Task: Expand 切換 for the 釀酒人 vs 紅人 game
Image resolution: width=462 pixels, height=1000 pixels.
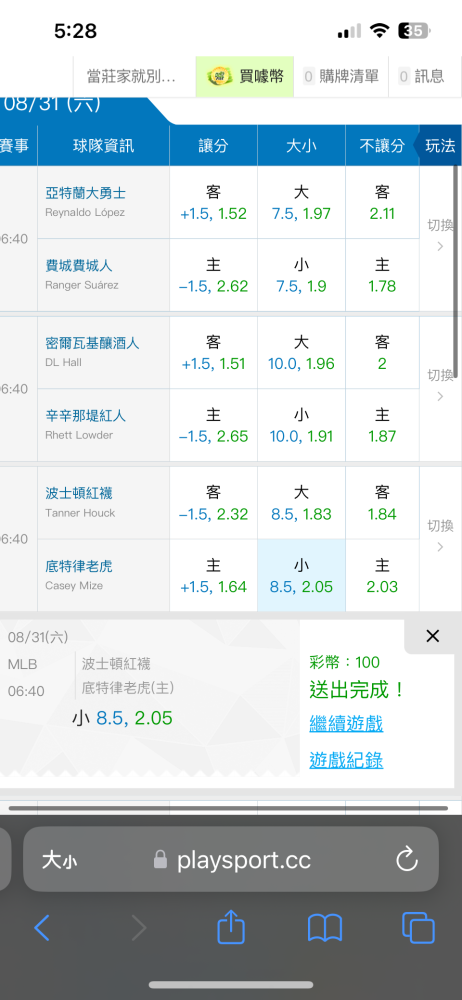Action: [440, 385]
